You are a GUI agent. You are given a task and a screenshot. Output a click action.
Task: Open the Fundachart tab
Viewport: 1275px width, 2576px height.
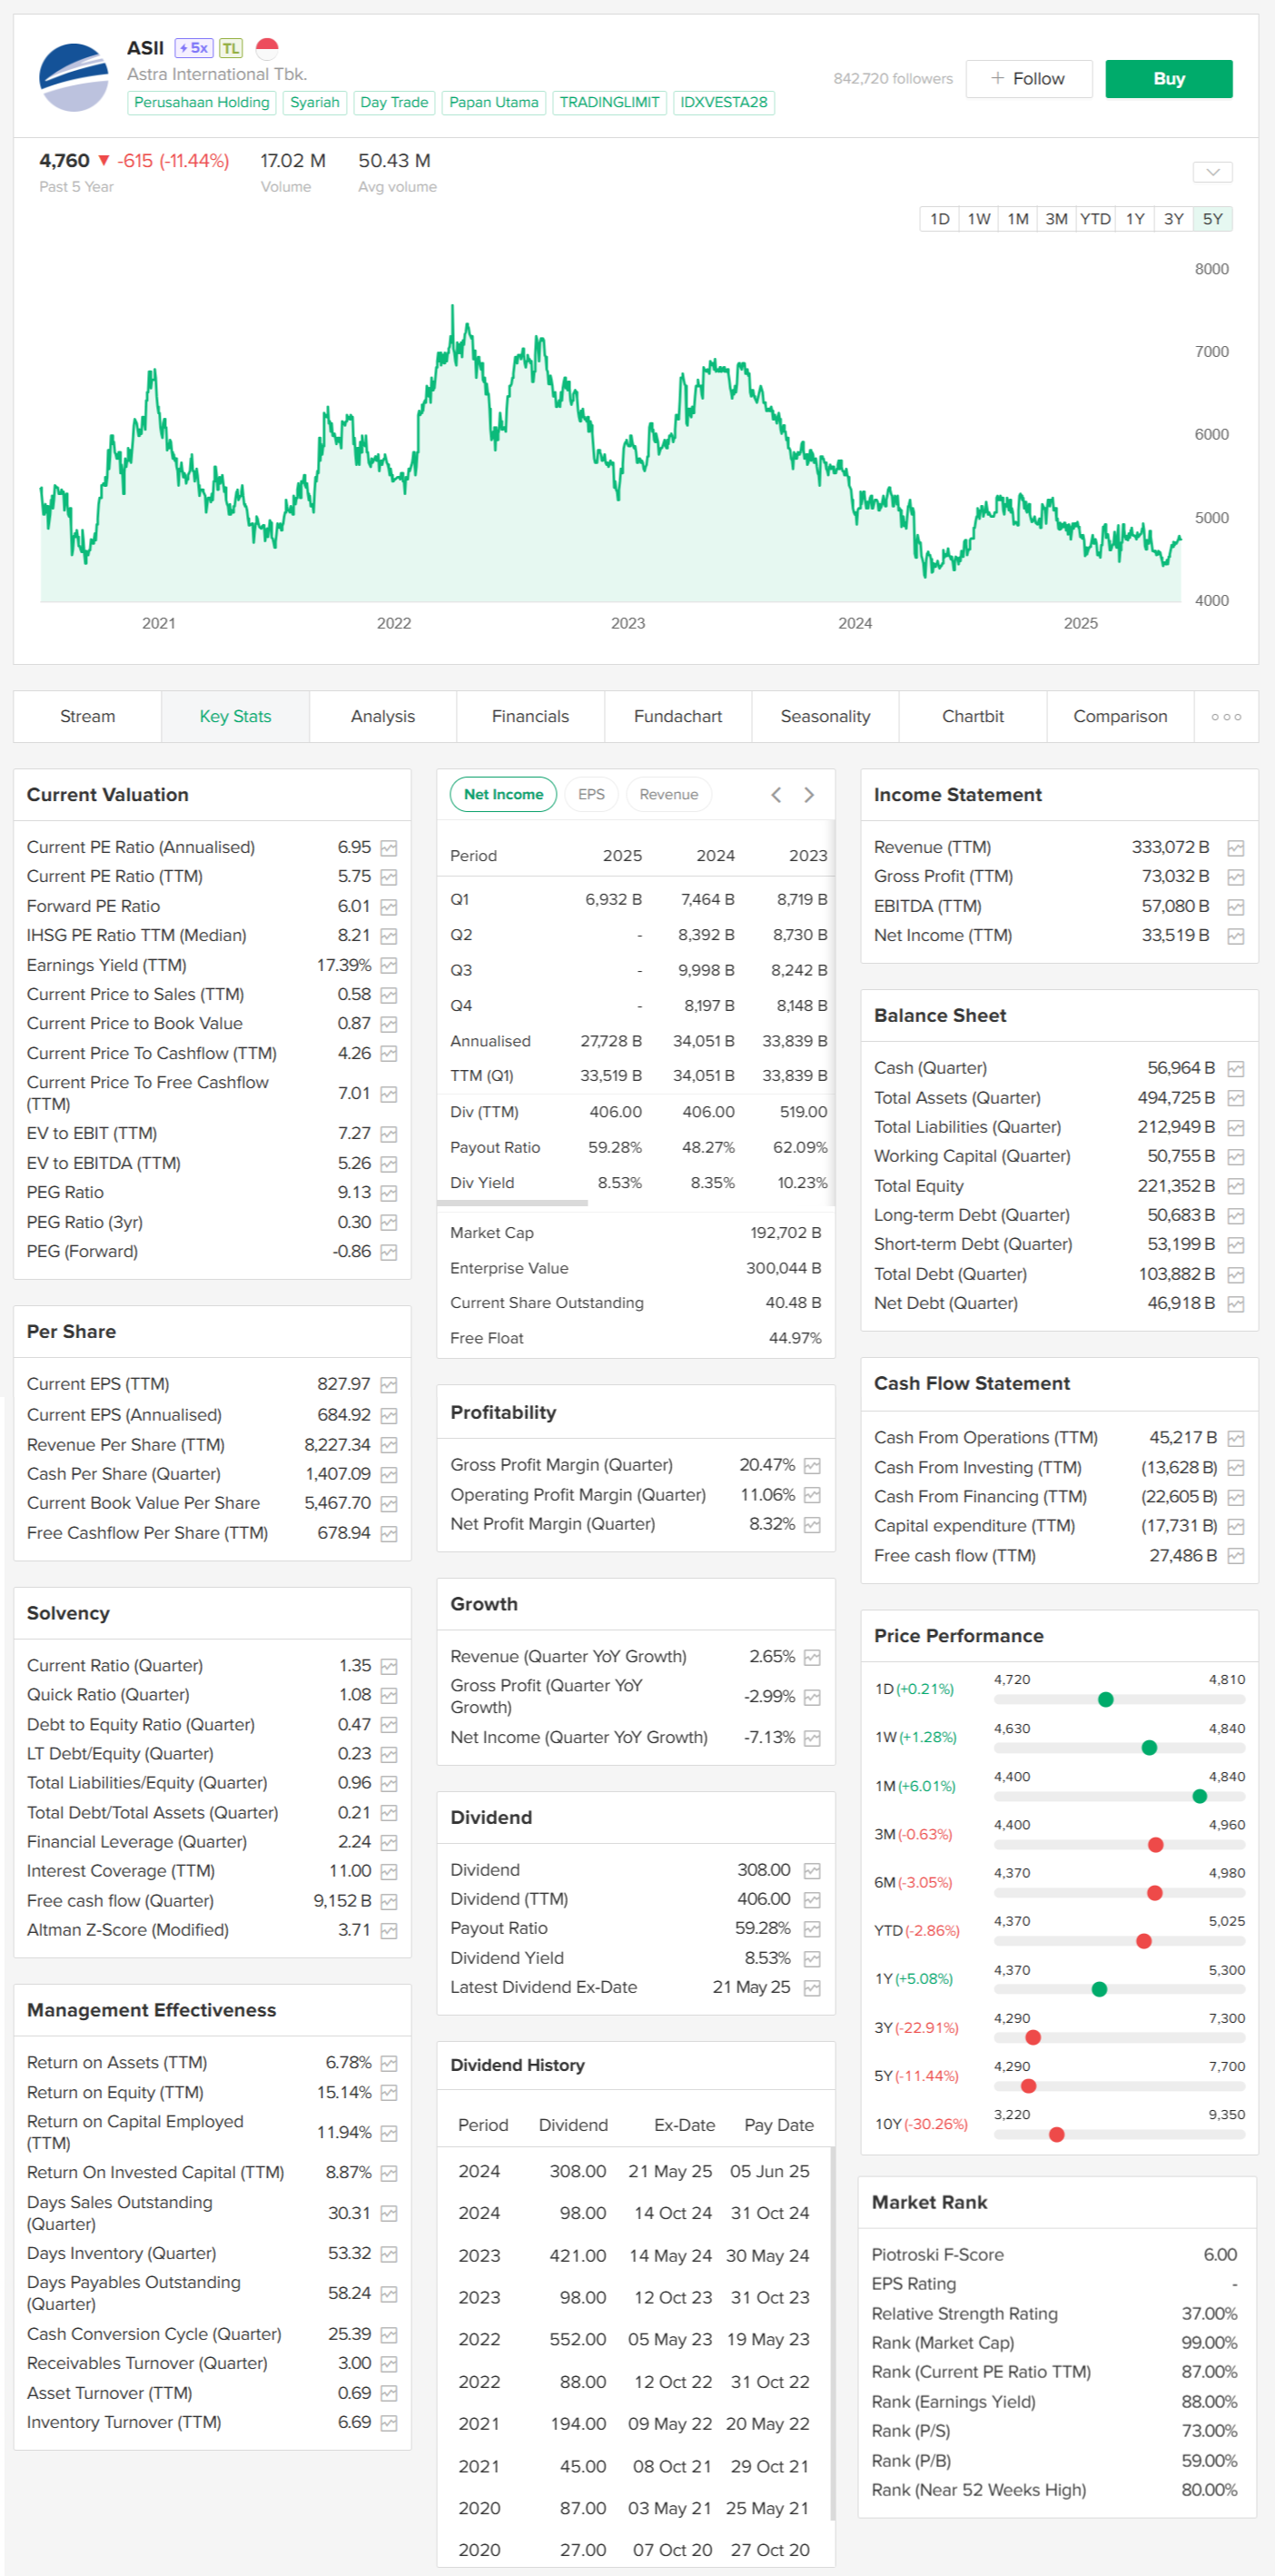tap(678, 717)
